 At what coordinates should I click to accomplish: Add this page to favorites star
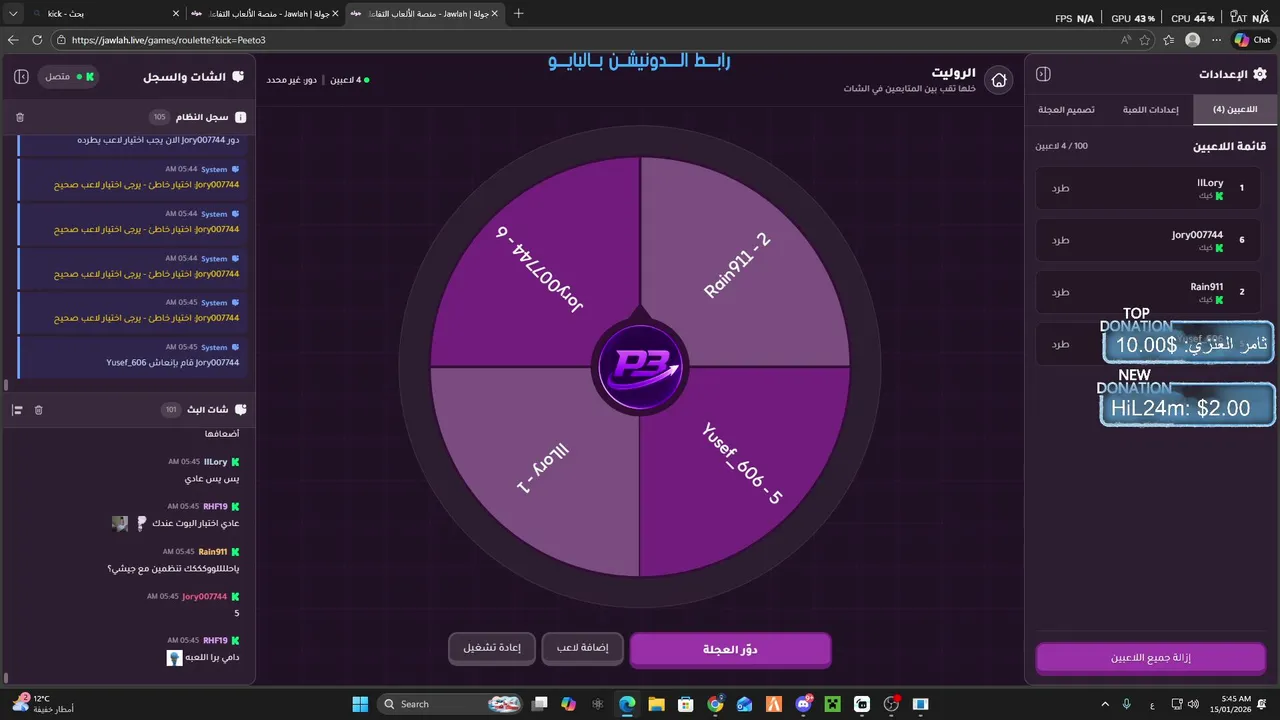click(x=1145, y=40)
